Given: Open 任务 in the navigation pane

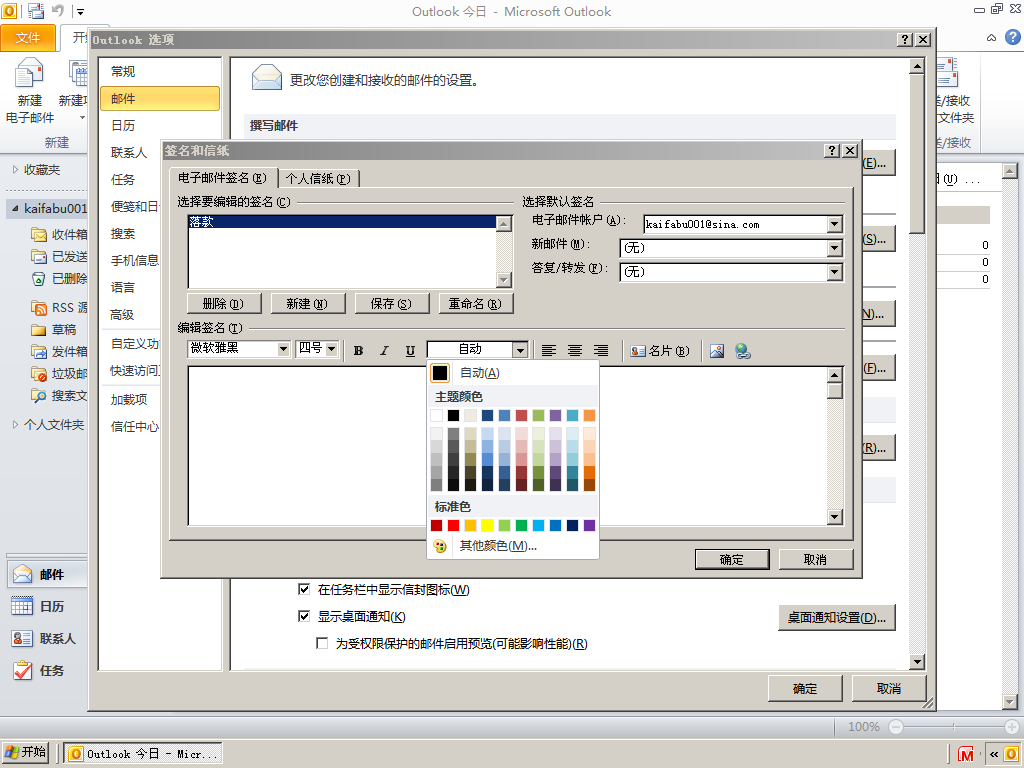Looking at the screenshot, I should tap(47, 671).
